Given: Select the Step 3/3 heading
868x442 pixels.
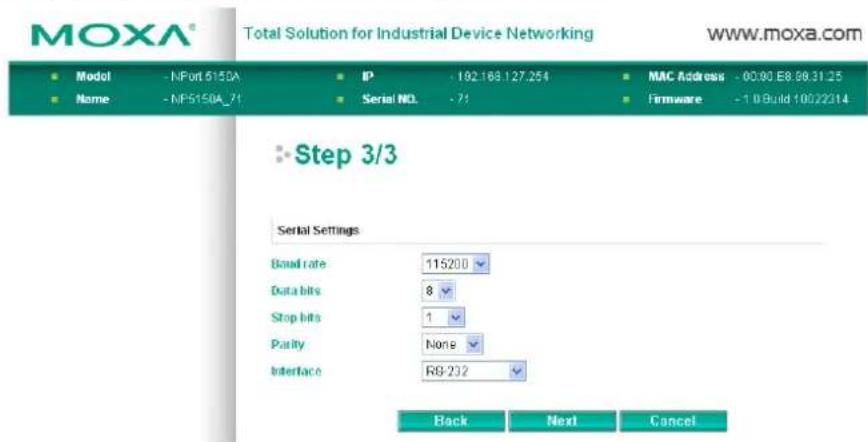Looking at the screenshot, I should (345, 155).
